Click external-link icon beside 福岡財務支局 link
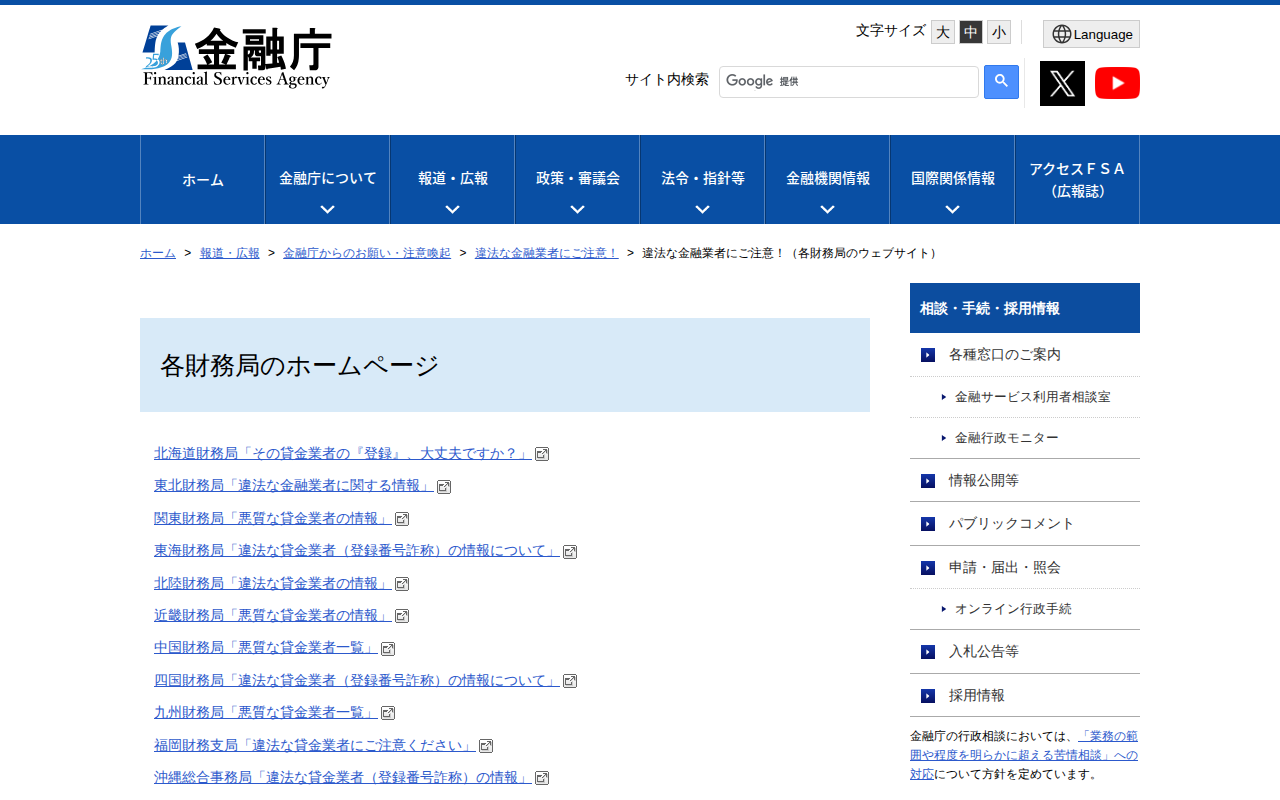 [486, 746]
